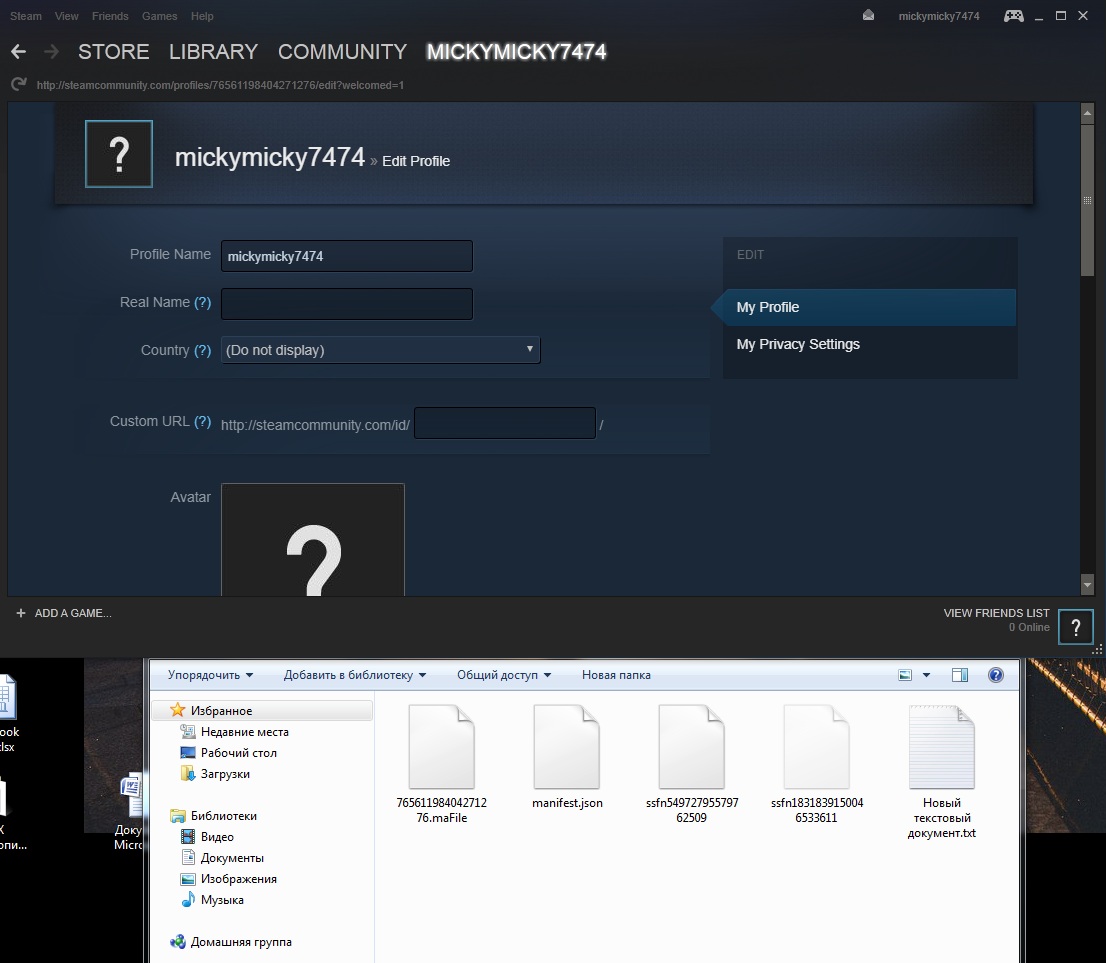
Task: Open My Privacy Settings
Action: (798, 344)
